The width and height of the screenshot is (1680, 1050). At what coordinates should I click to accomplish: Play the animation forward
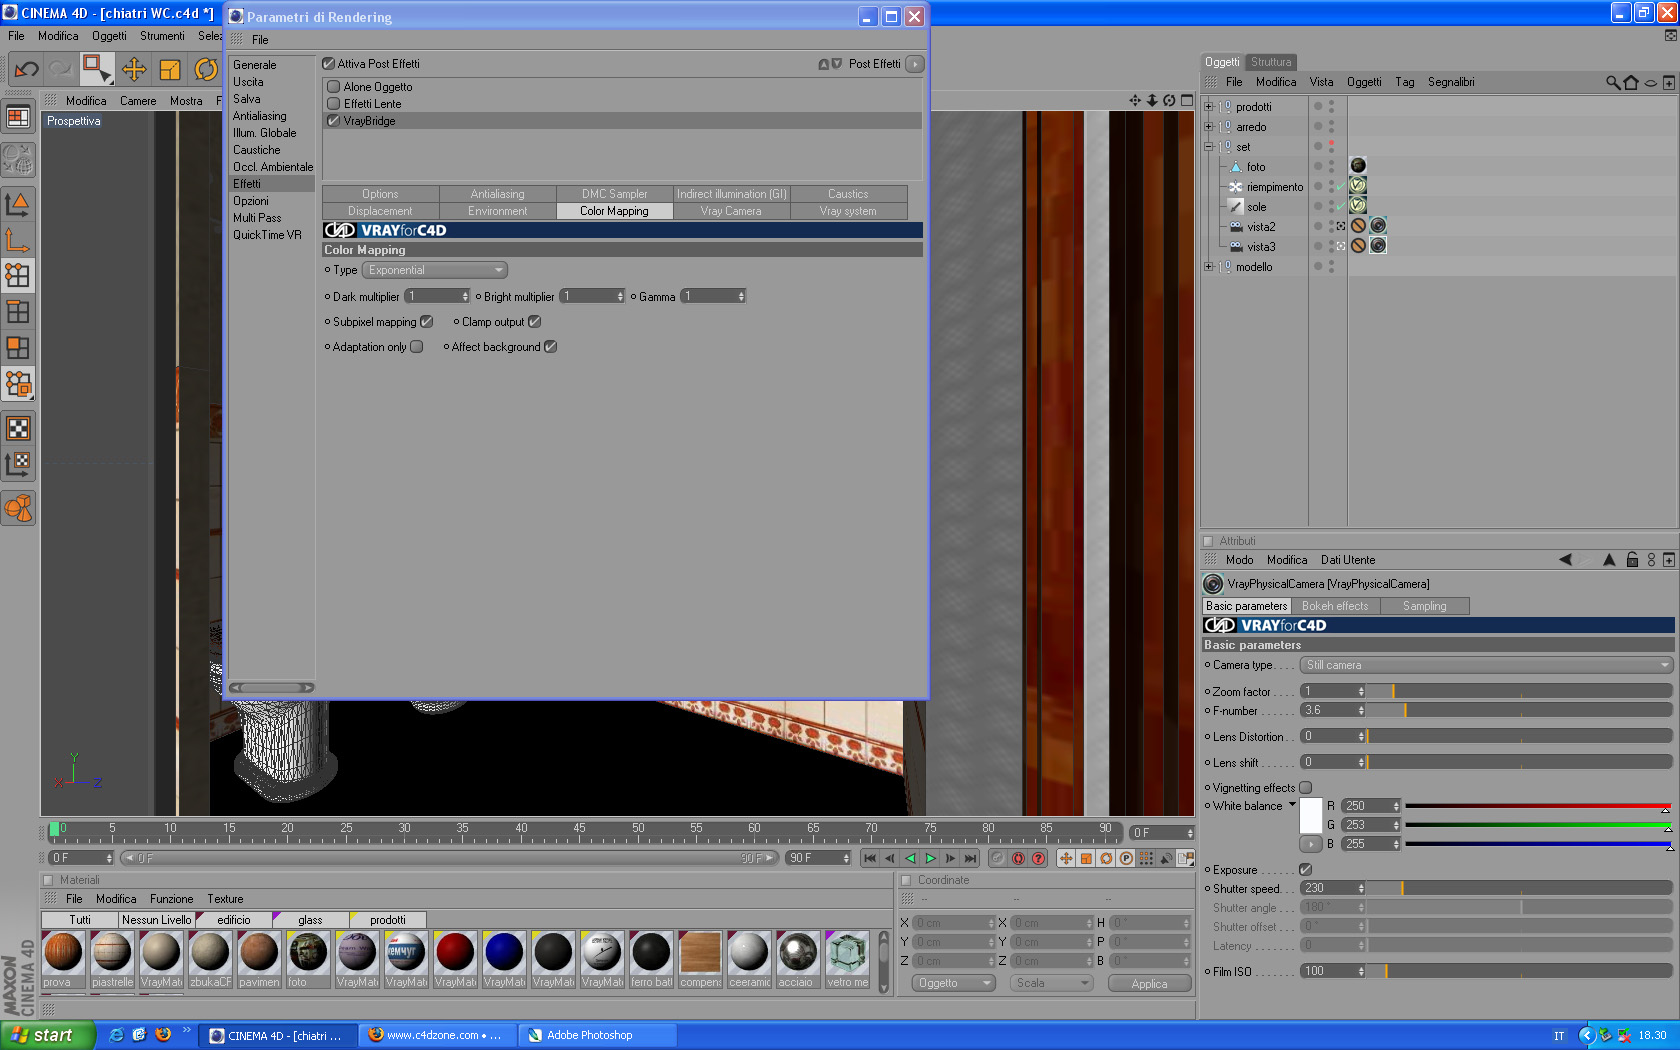pyautogui.click(x=930, y=858)
